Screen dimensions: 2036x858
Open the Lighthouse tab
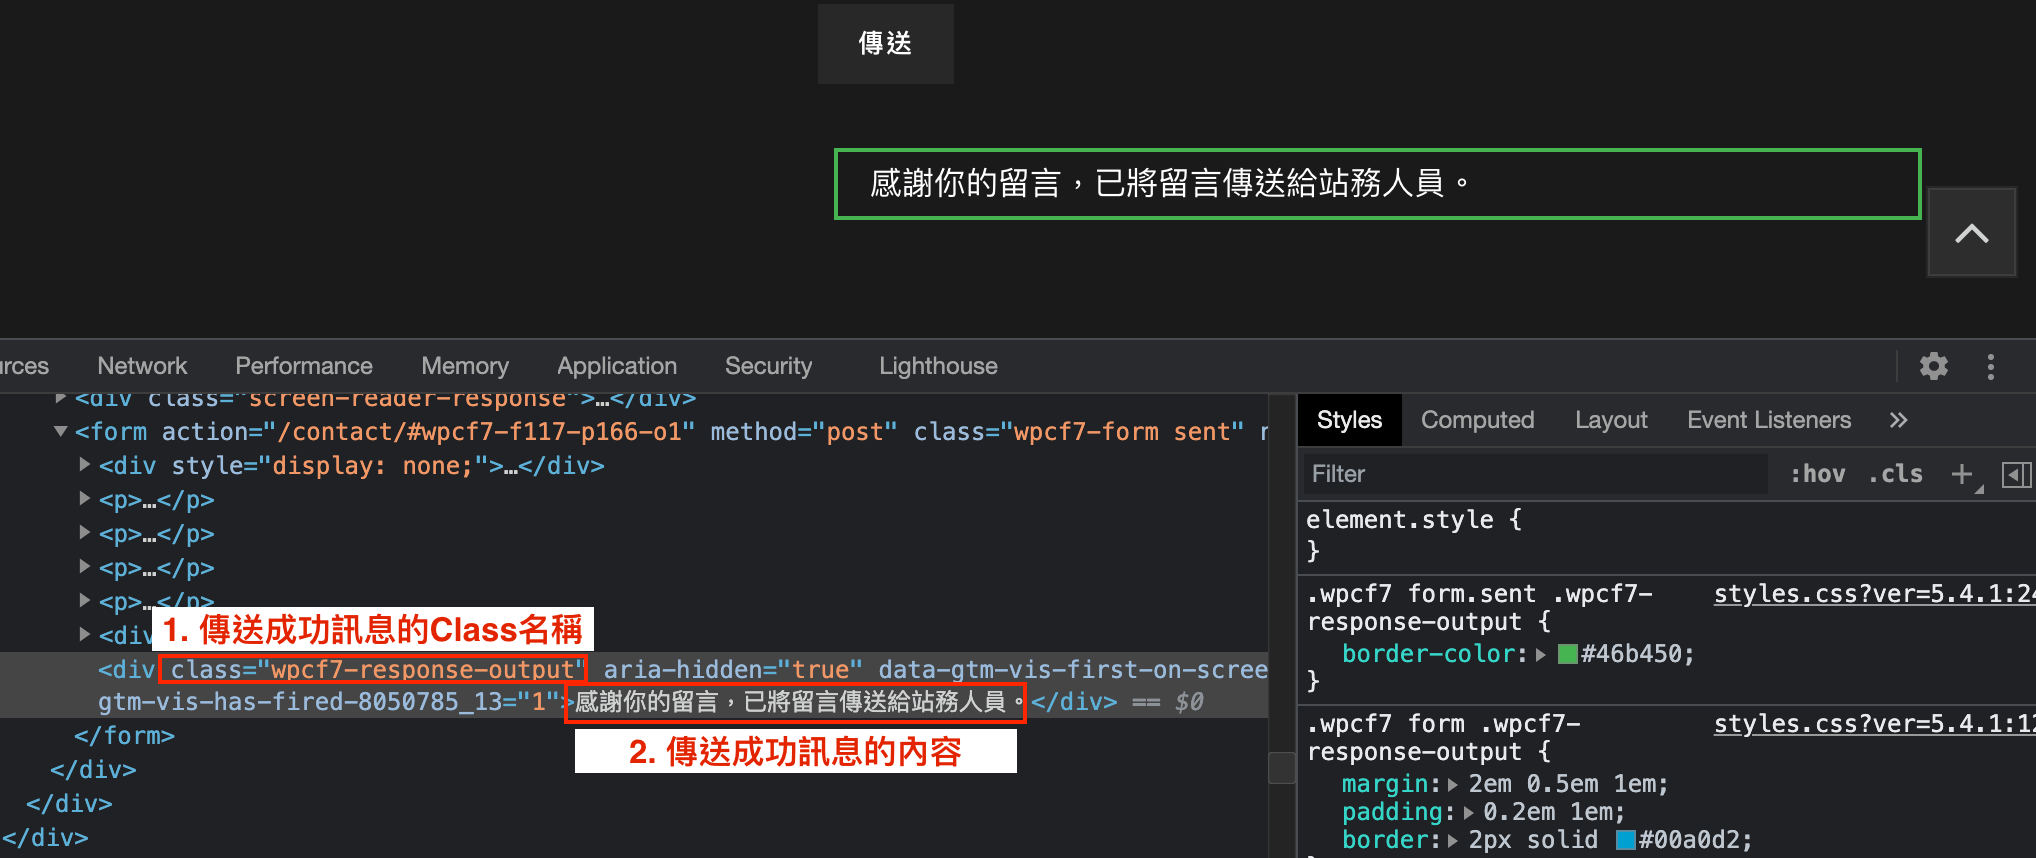pos(938,366)
